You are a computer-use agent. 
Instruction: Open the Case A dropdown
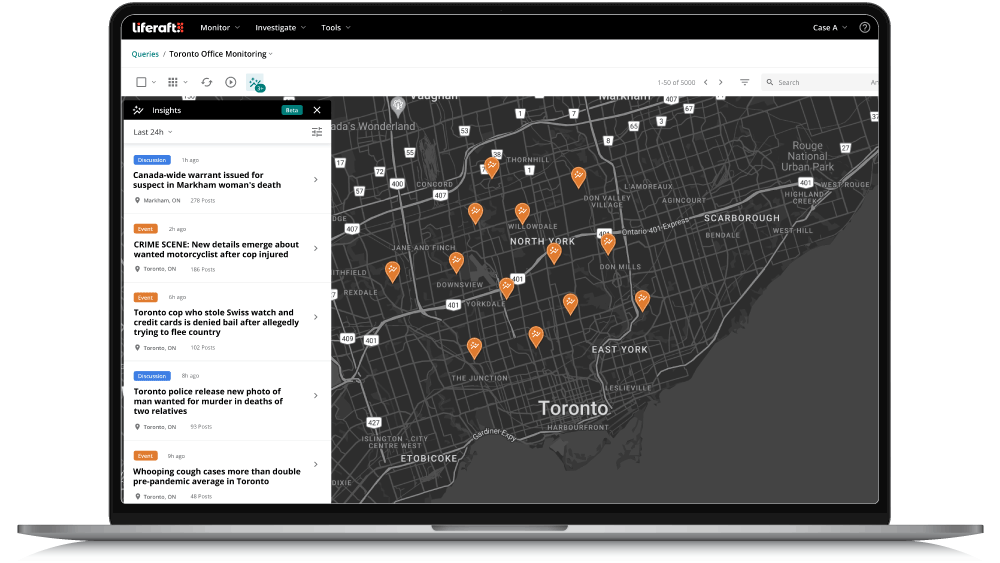pos(830,27)
